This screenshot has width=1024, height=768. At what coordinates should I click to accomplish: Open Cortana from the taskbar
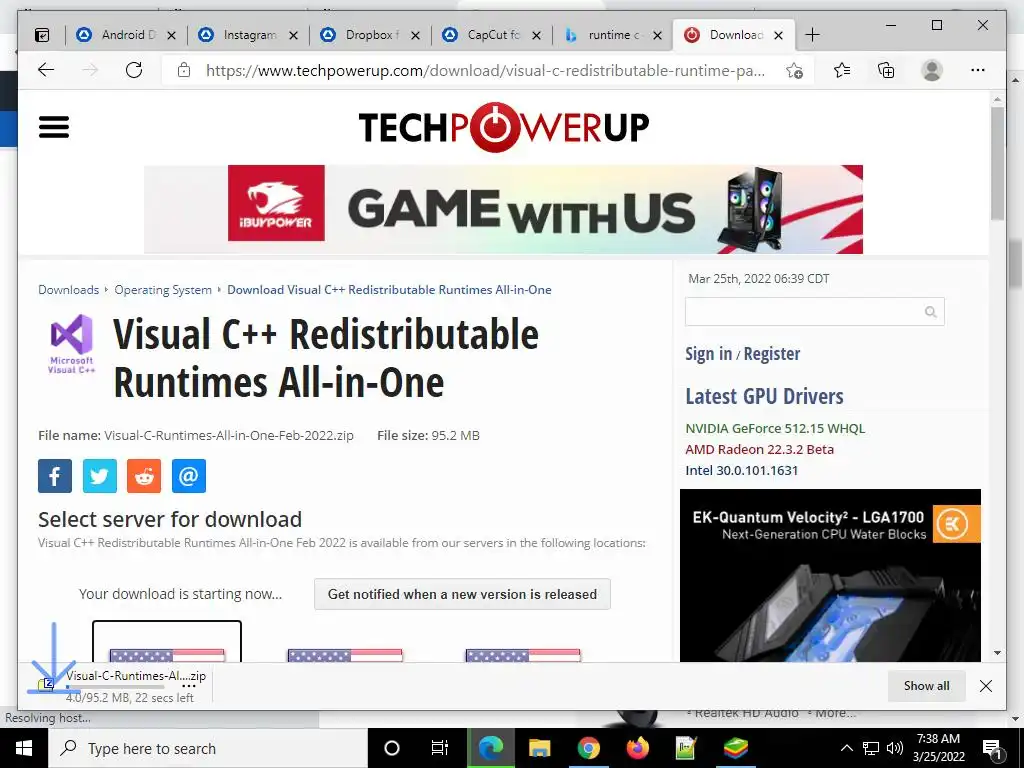tap(392, 748)
